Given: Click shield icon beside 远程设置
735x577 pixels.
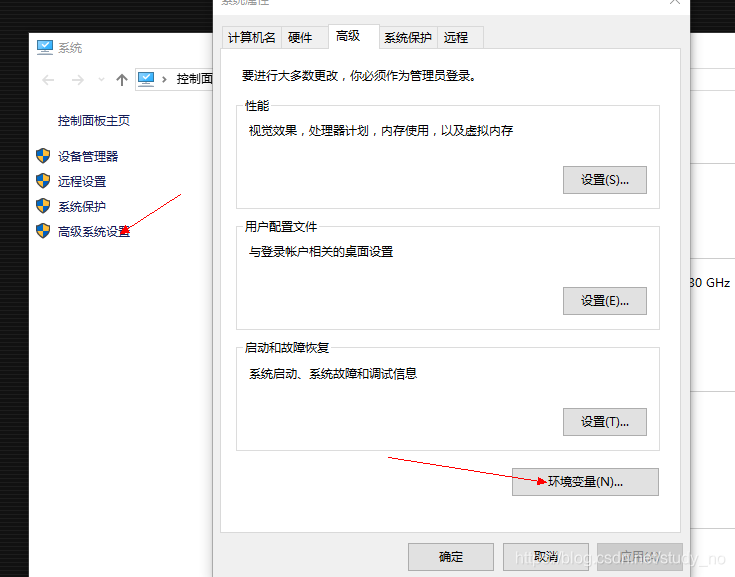Looking at the screenshot, I should click(43, 180).
